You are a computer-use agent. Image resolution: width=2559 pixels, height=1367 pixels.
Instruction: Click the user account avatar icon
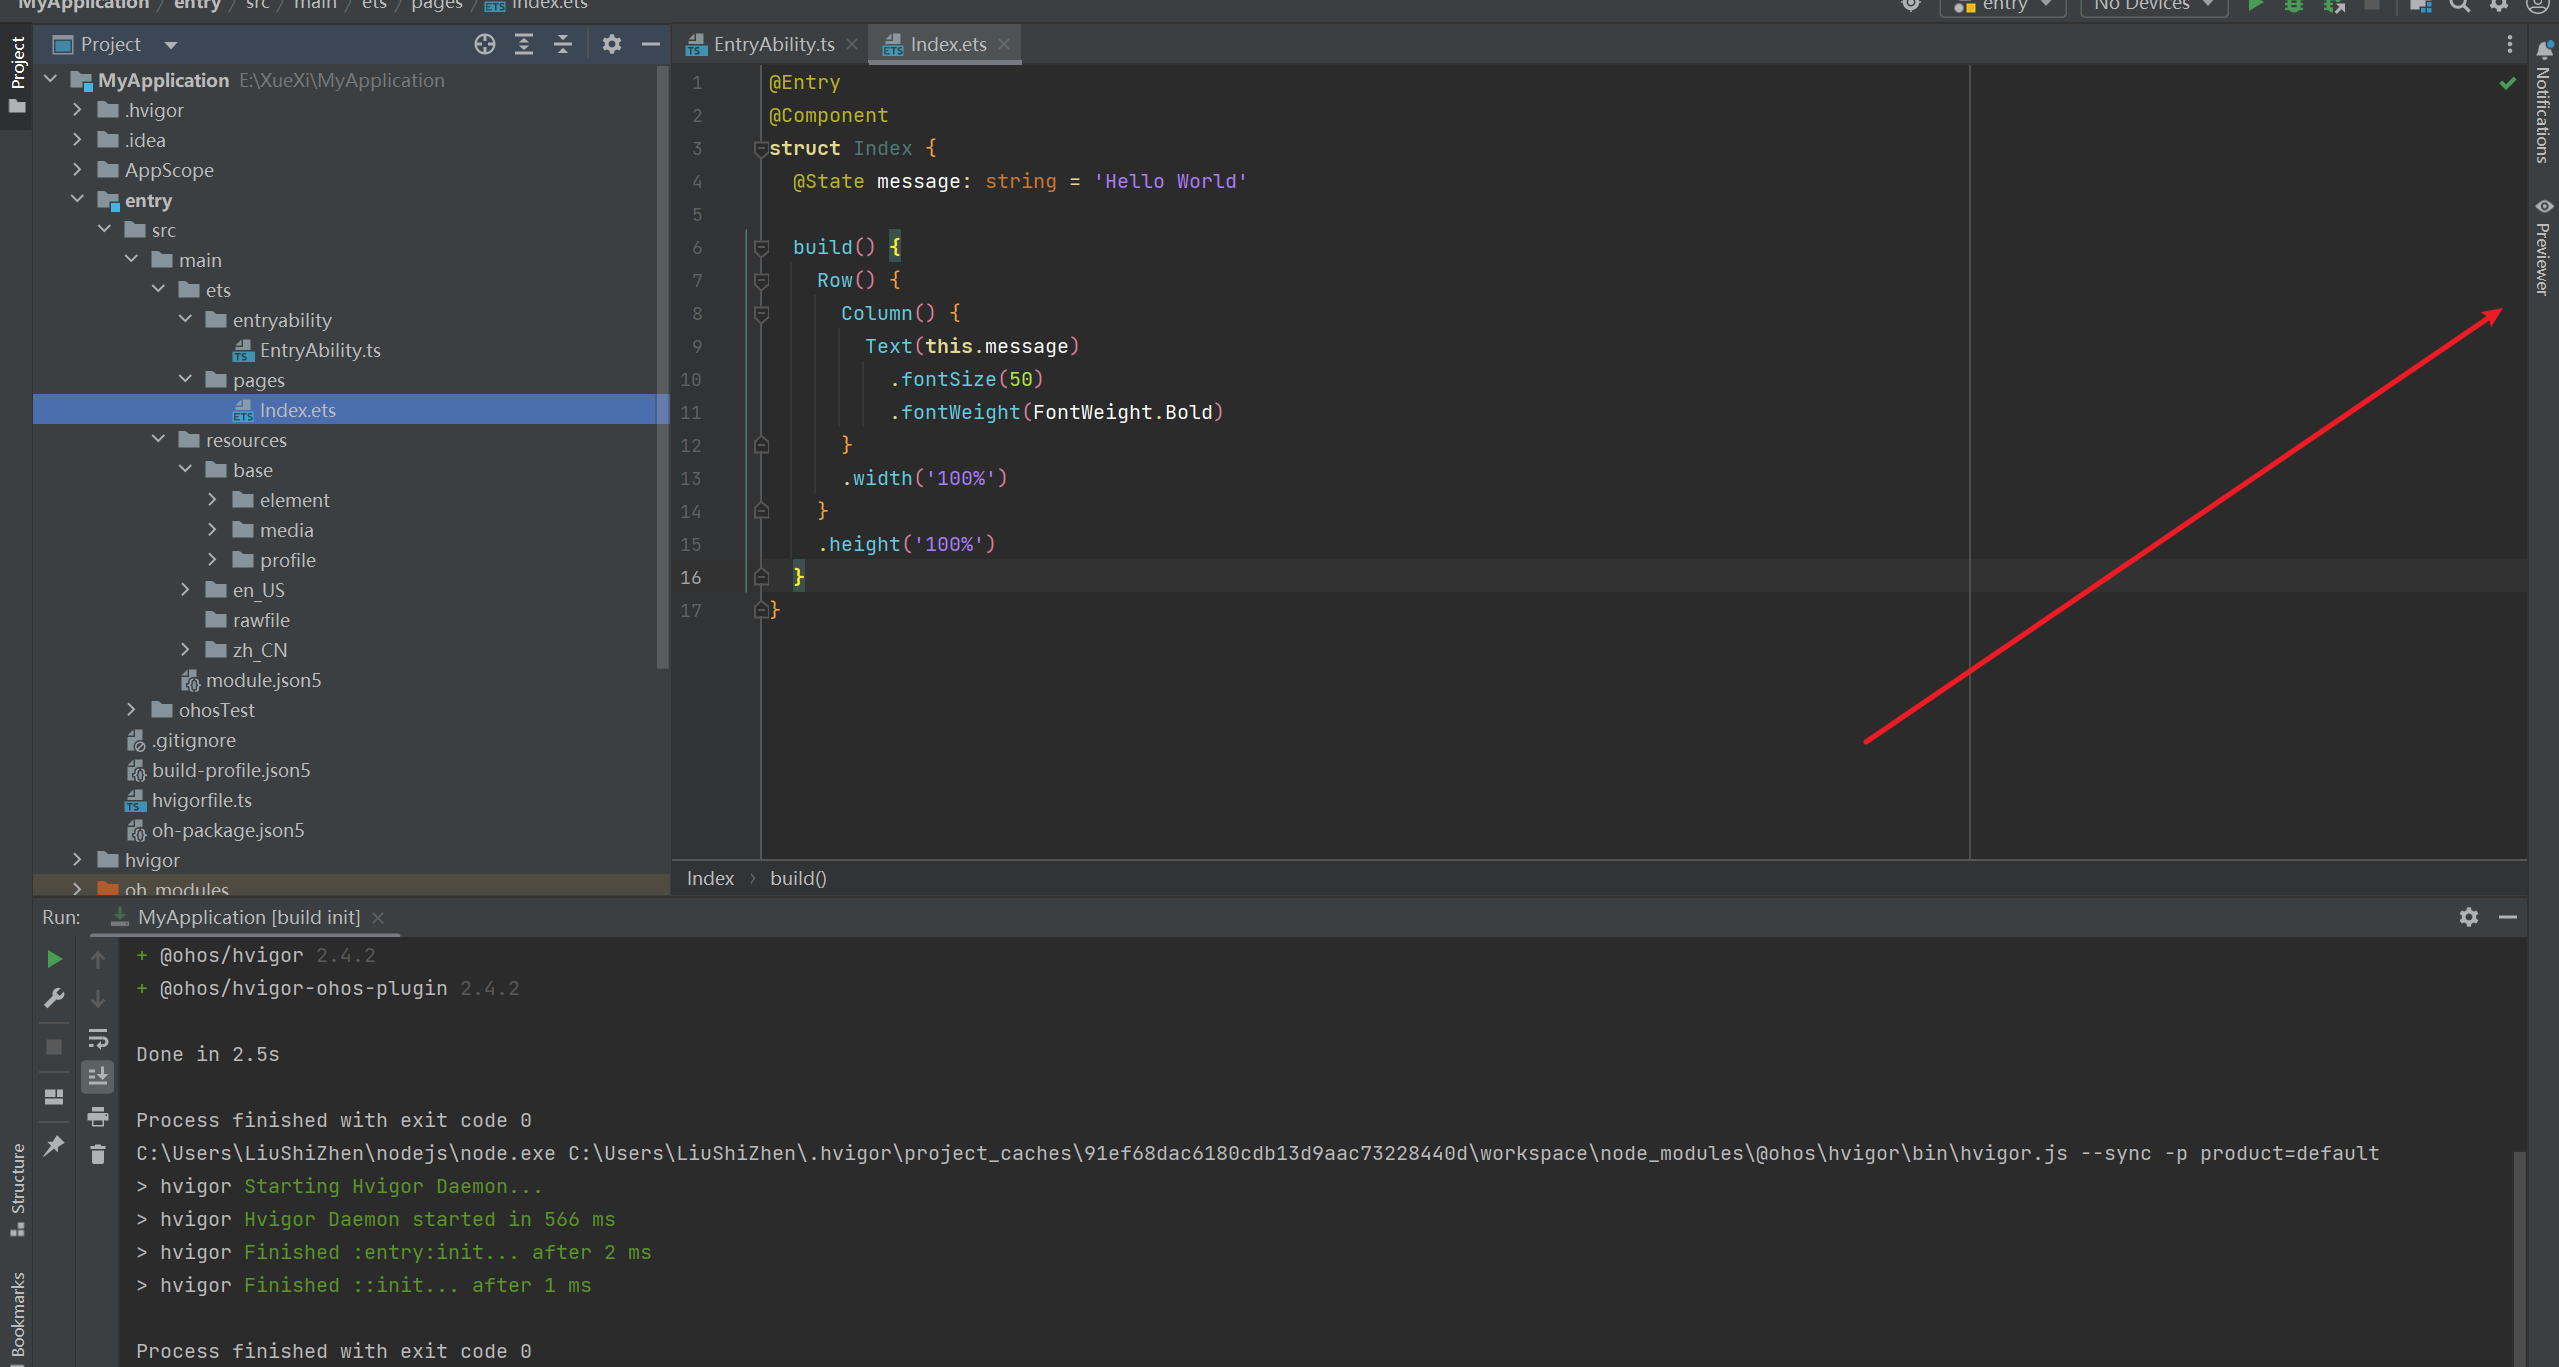[x=2538, y=6]
